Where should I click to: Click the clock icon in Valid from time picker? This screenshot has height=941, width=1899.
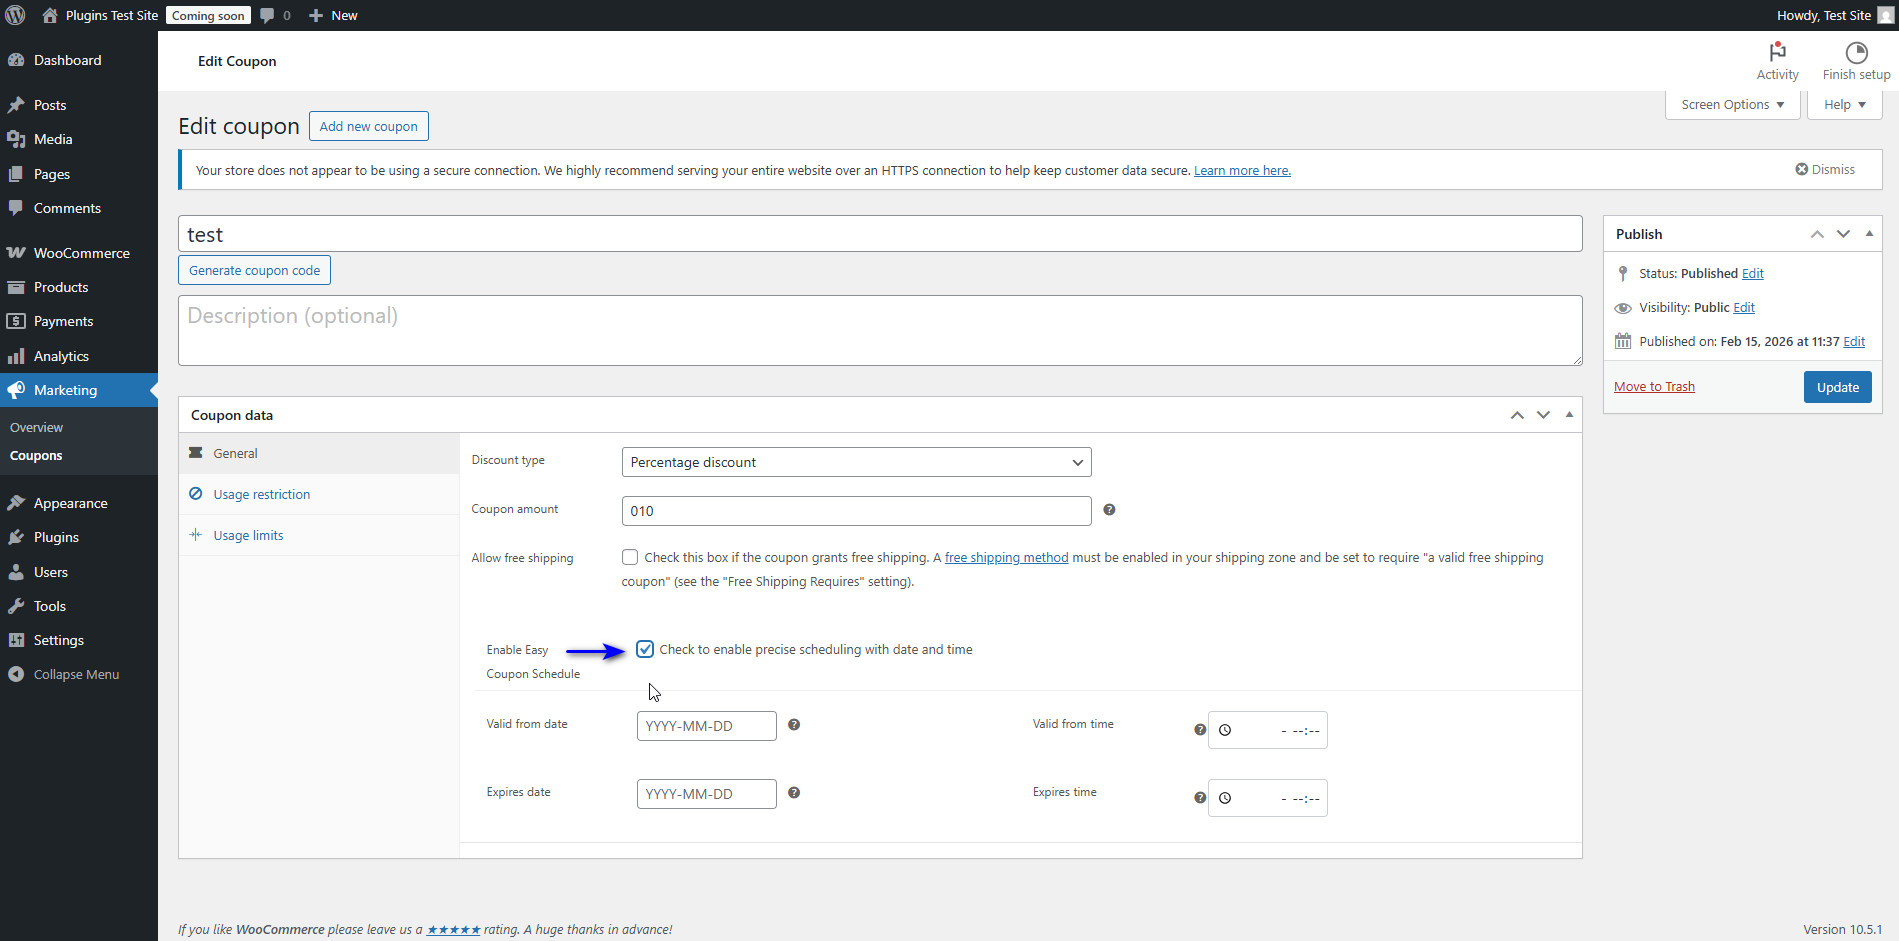[1226, 730]
